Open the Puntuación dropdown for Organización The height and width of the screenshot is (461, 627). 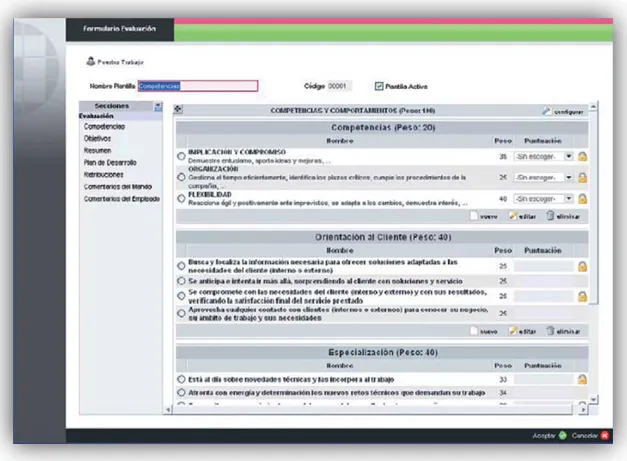[543, 177]
